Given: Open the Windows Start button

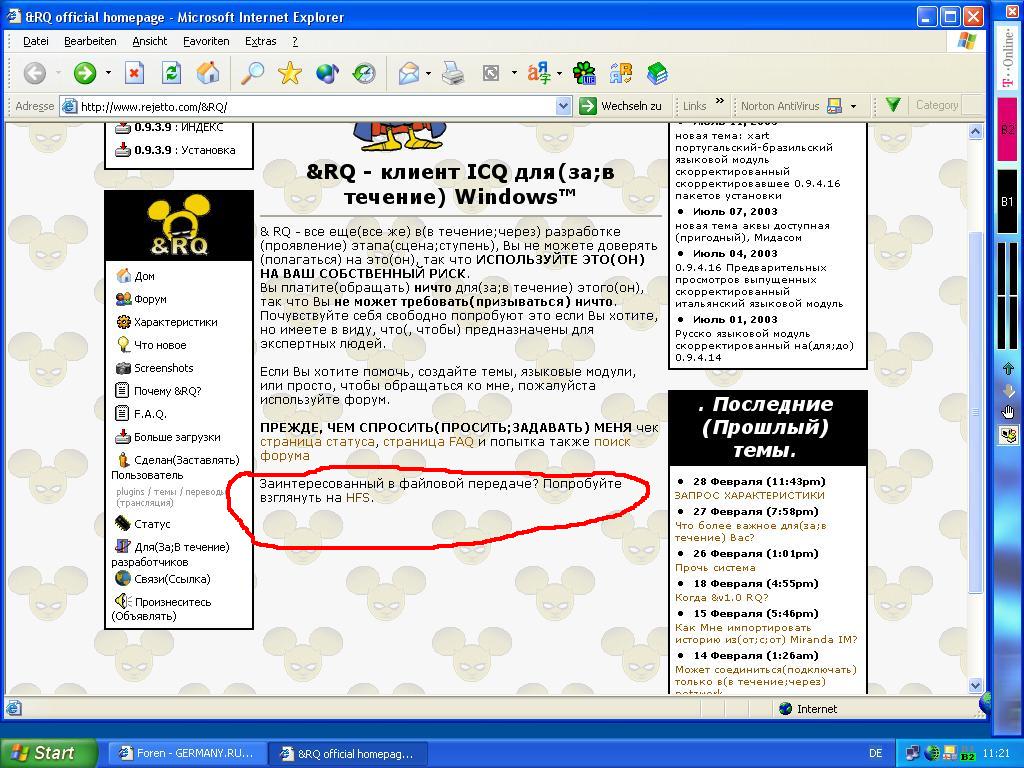Looking at the screenshot, I should 49,753.
